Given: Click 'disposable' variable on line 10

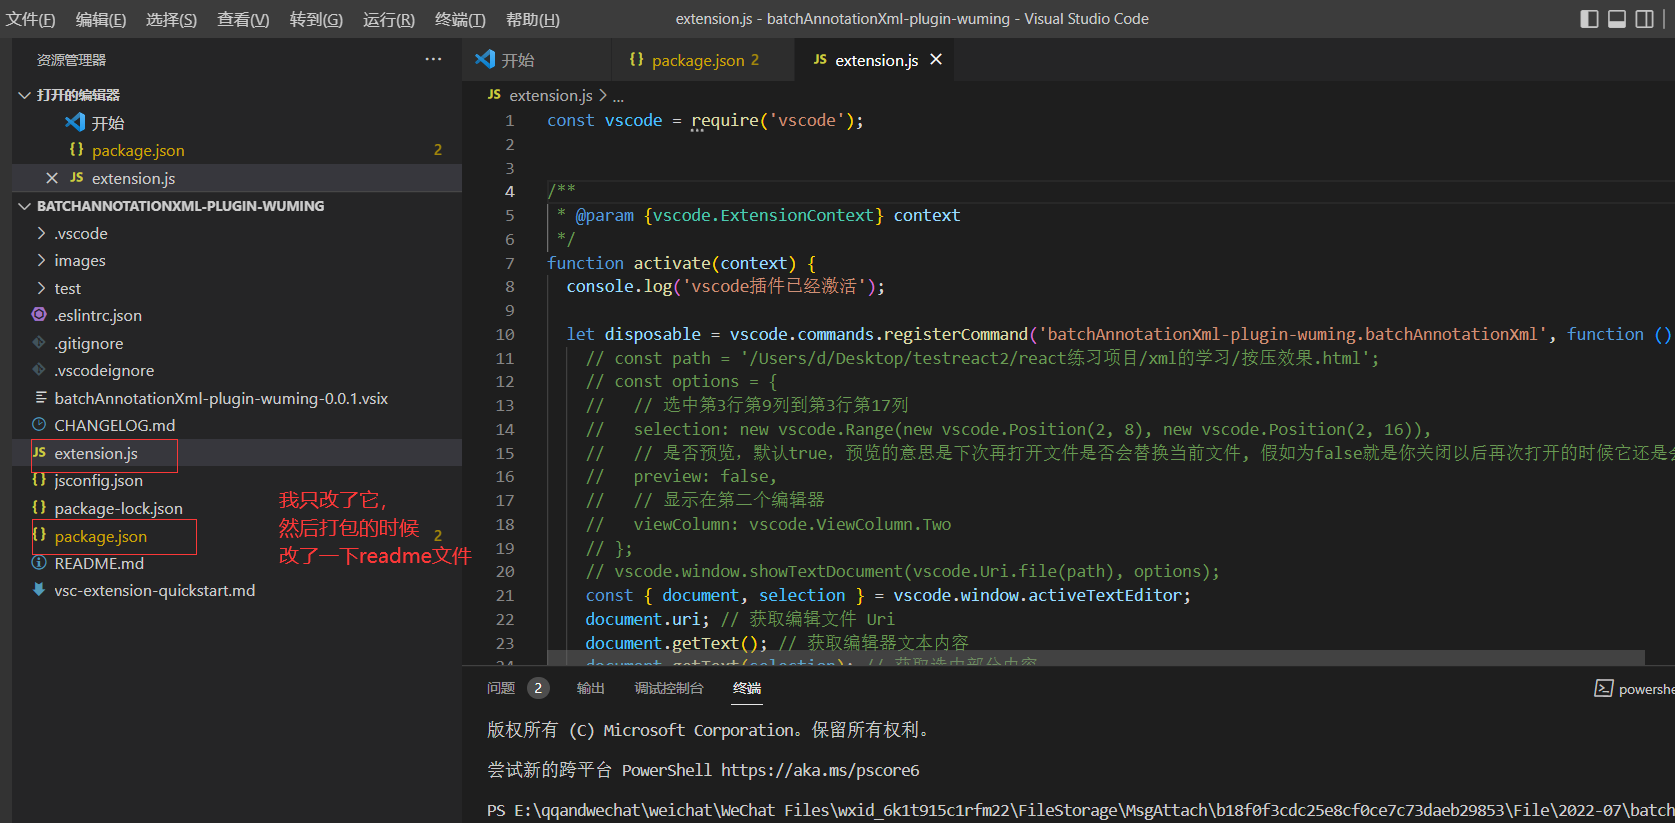Looking at the screenshot, I should pyautogui.click(x=653, y=334).
